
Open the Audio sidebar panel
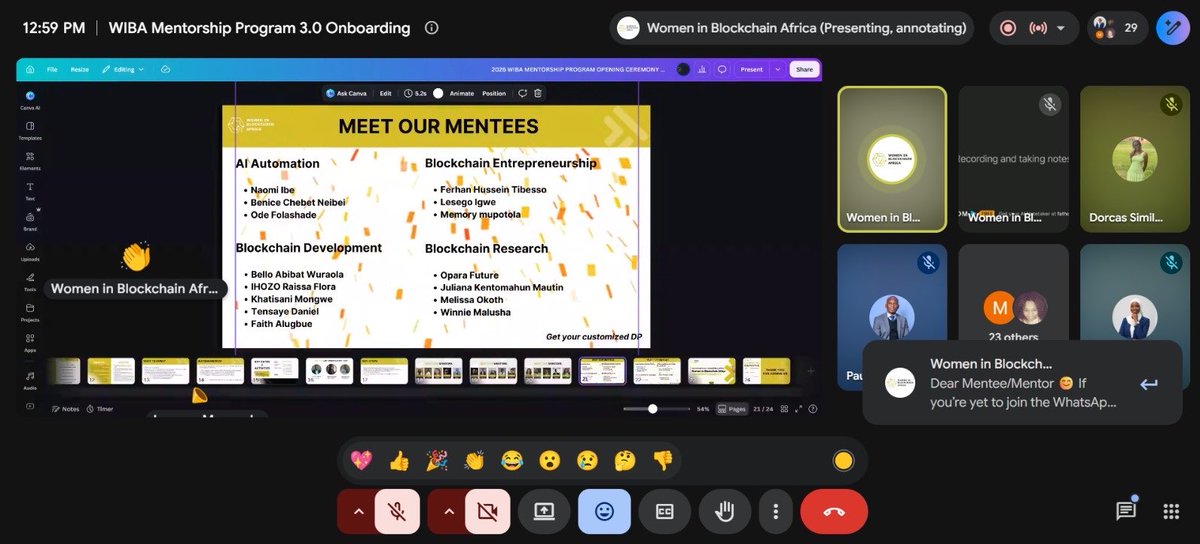pyautogui.click(x=29, y=379)
